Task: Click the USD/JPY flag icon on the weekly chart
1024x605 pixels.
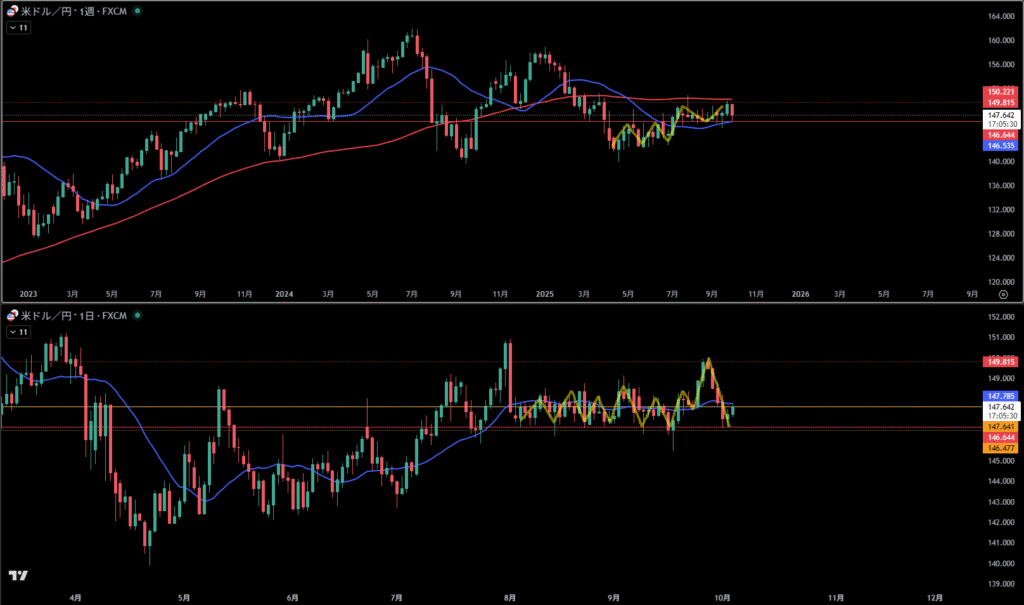Action: click(x=11, y=10)
